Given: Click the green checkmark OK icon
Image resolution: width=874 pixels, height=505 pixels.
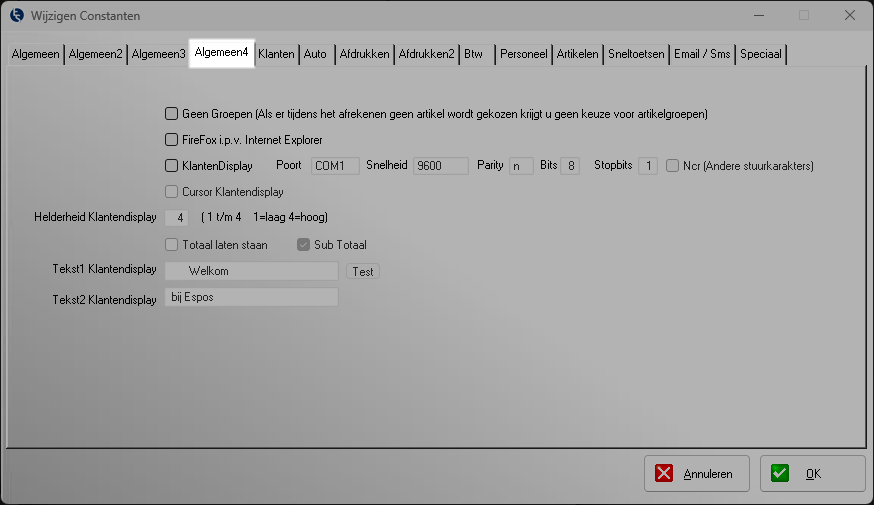Looking at the screenshot, I should pos(781,474).
